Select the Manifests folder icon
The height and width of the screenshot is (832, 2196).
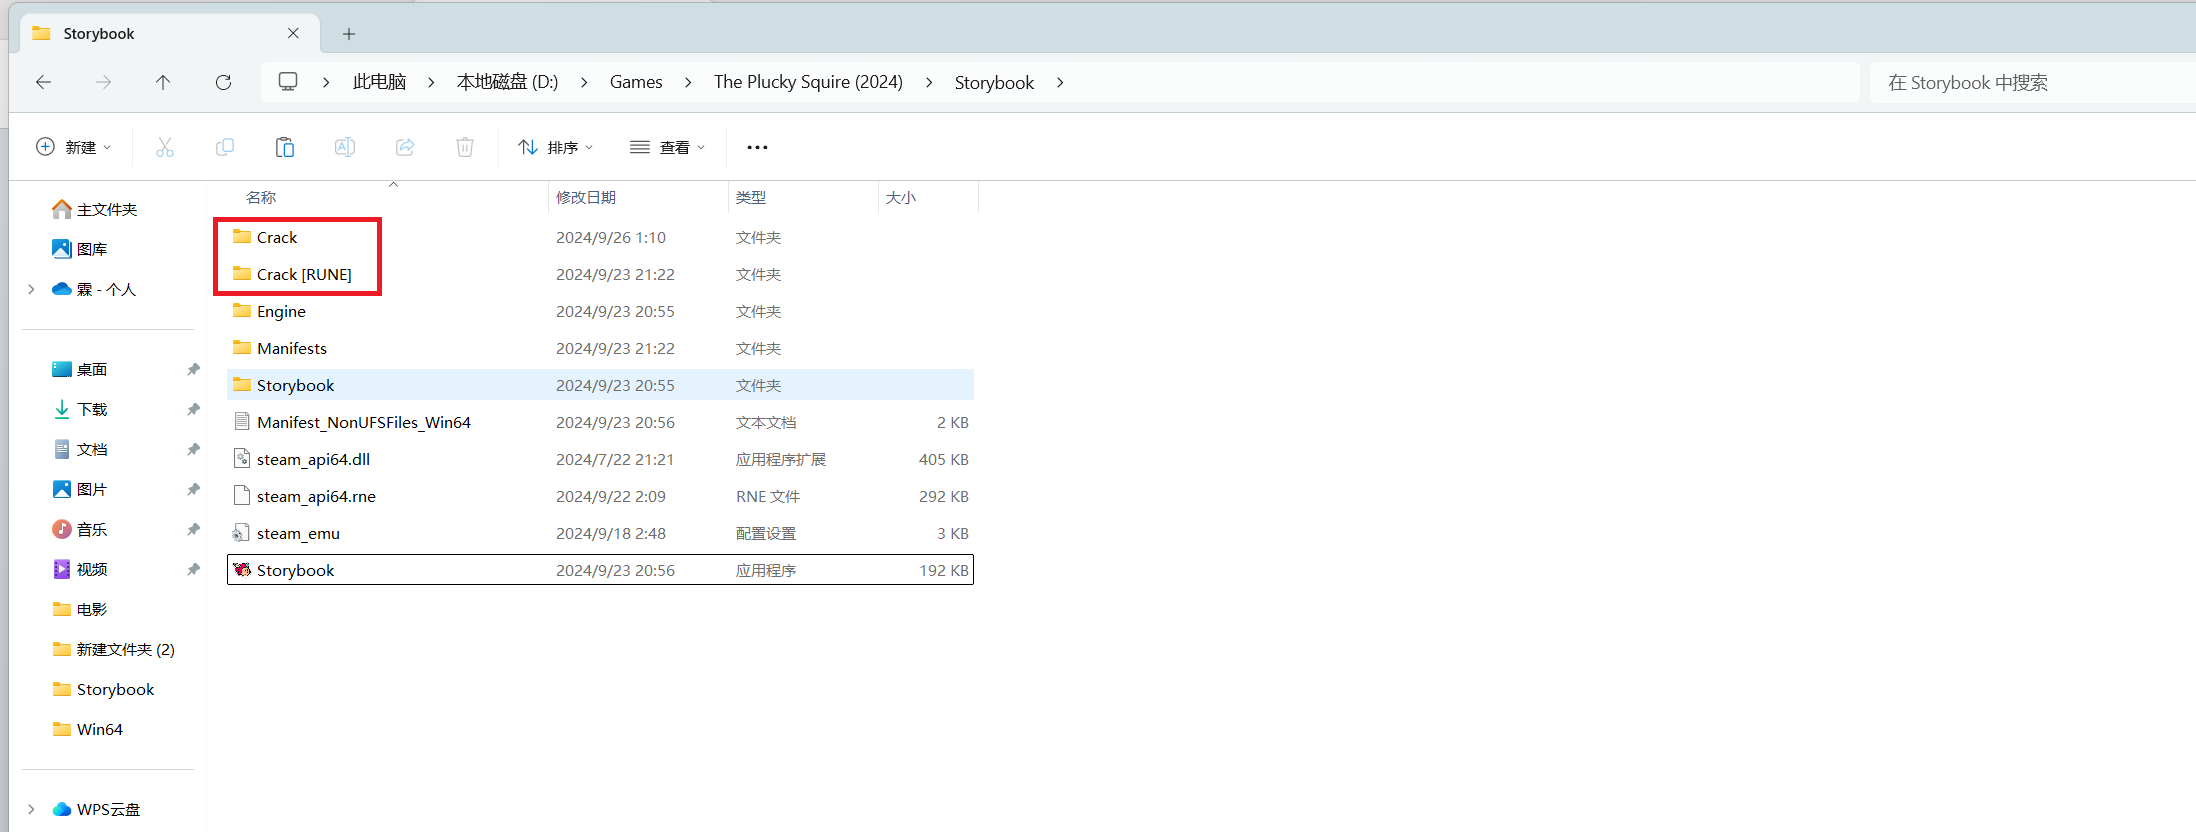(242, 348)
